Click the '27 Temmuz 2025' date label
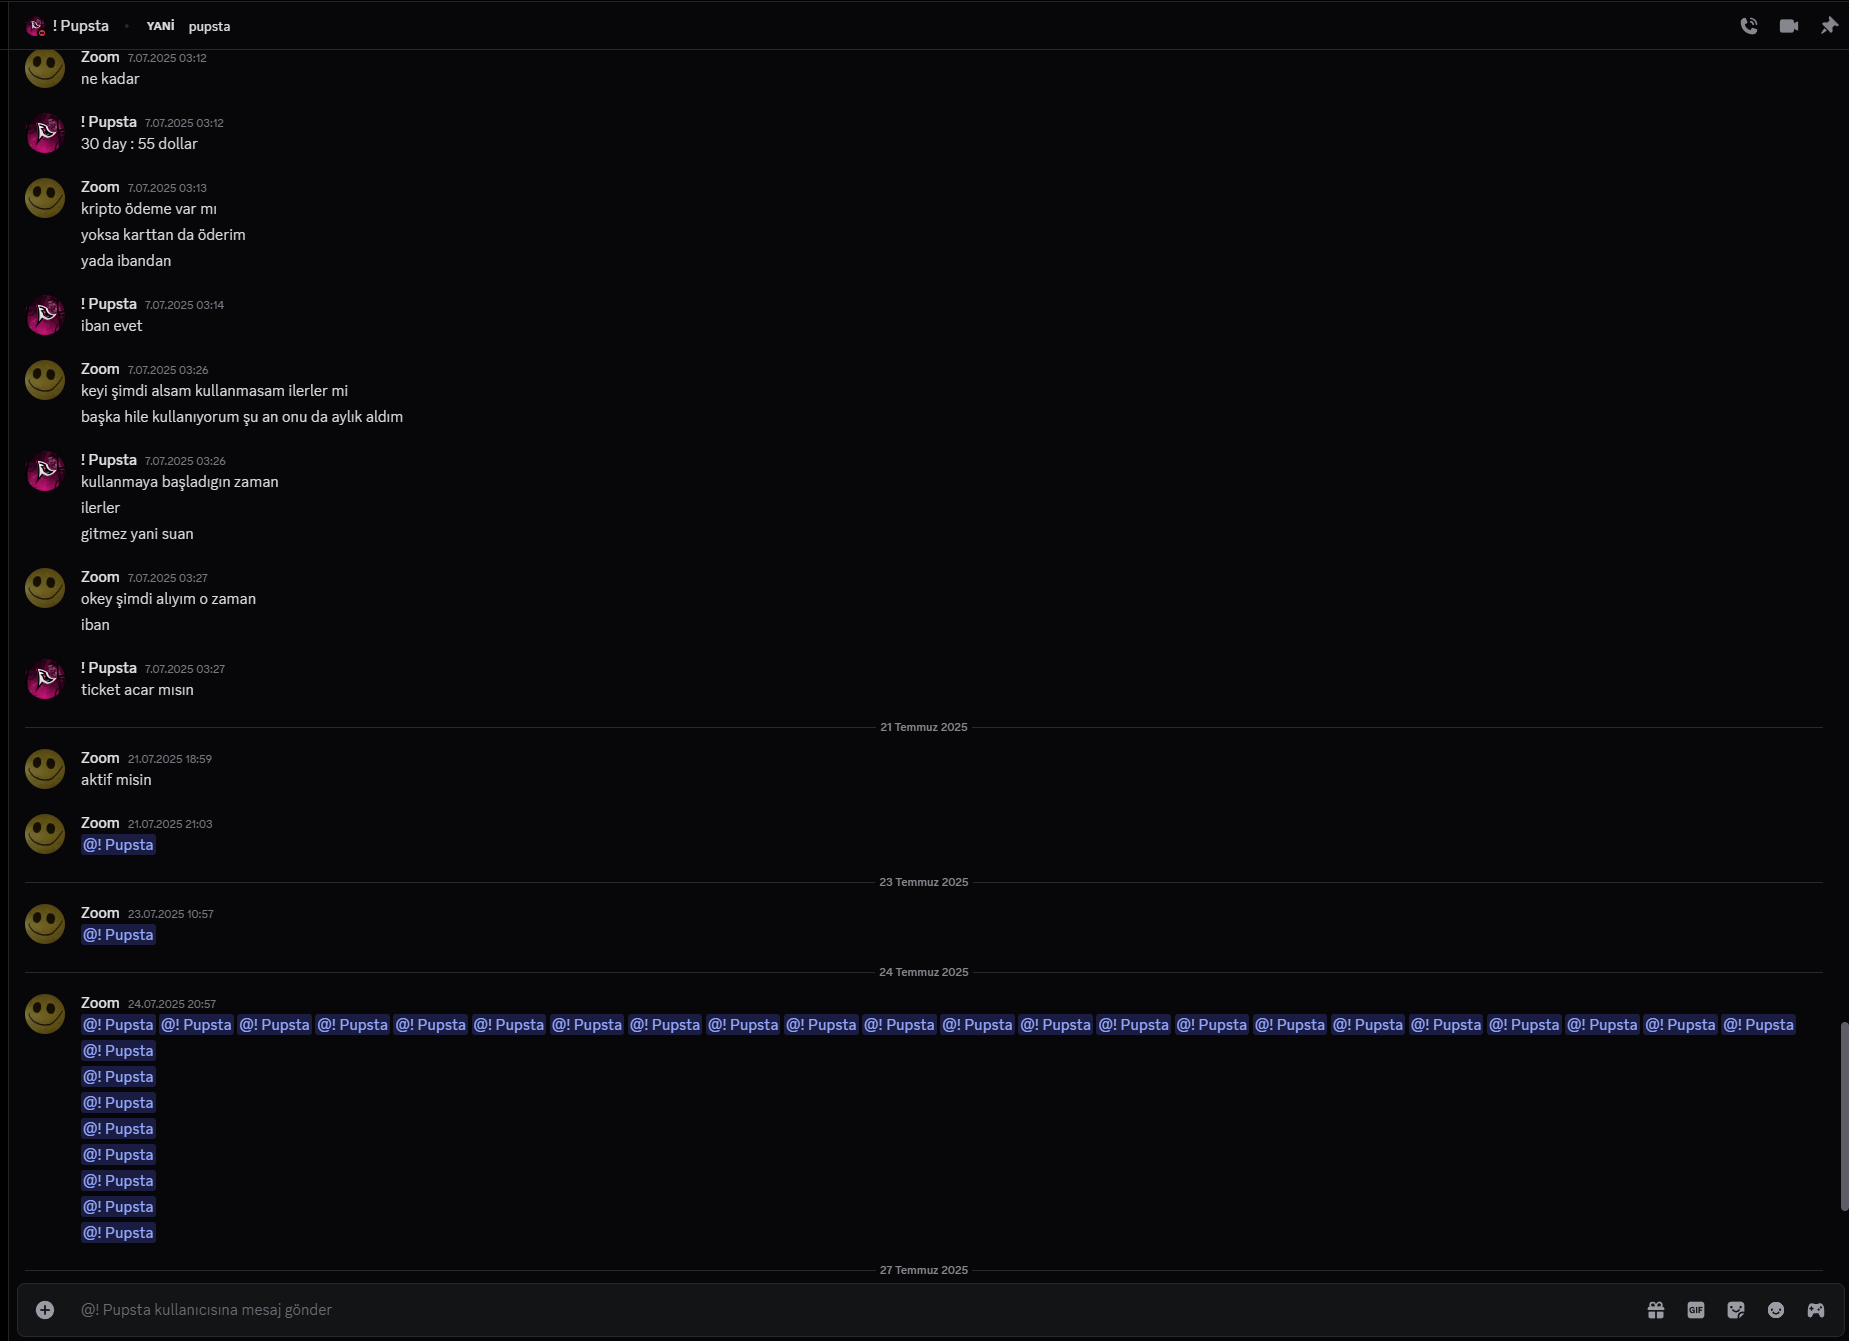1849x1341 pixels. pos(924,1270)
